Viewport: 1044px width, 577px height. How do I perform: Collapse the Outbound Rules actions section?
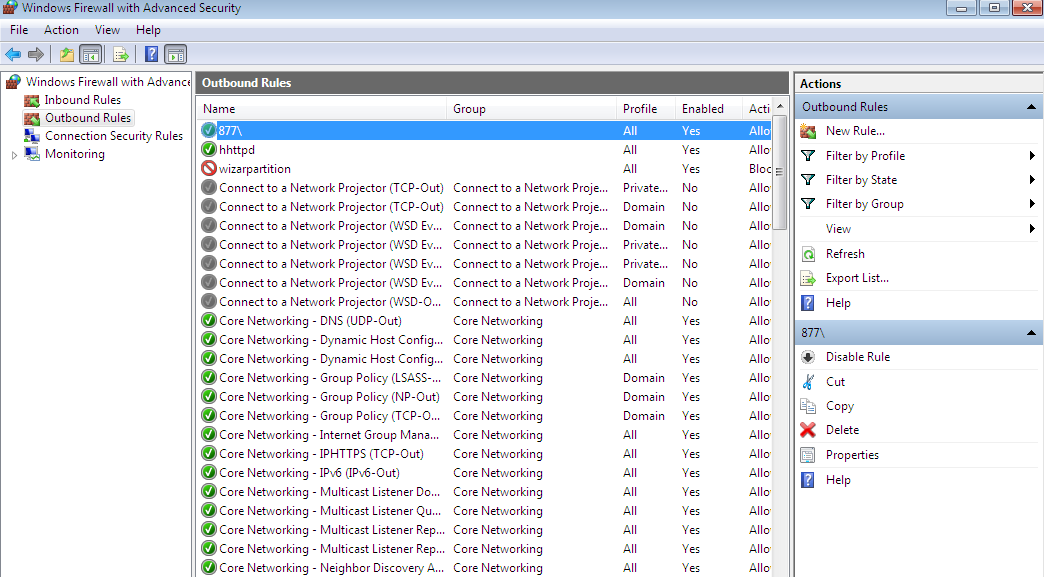1031,107
